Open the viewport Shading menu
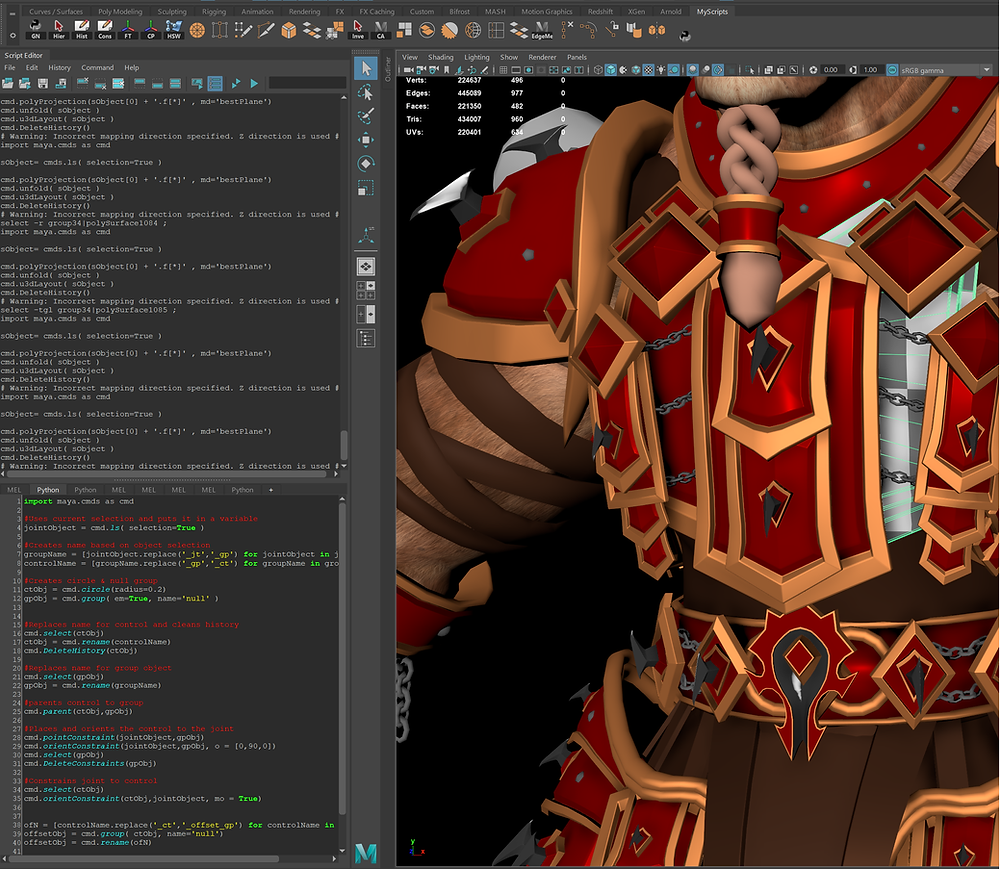Image resolution: width=1000 pixels, height=869 pixels. click(x=441, y=57)
